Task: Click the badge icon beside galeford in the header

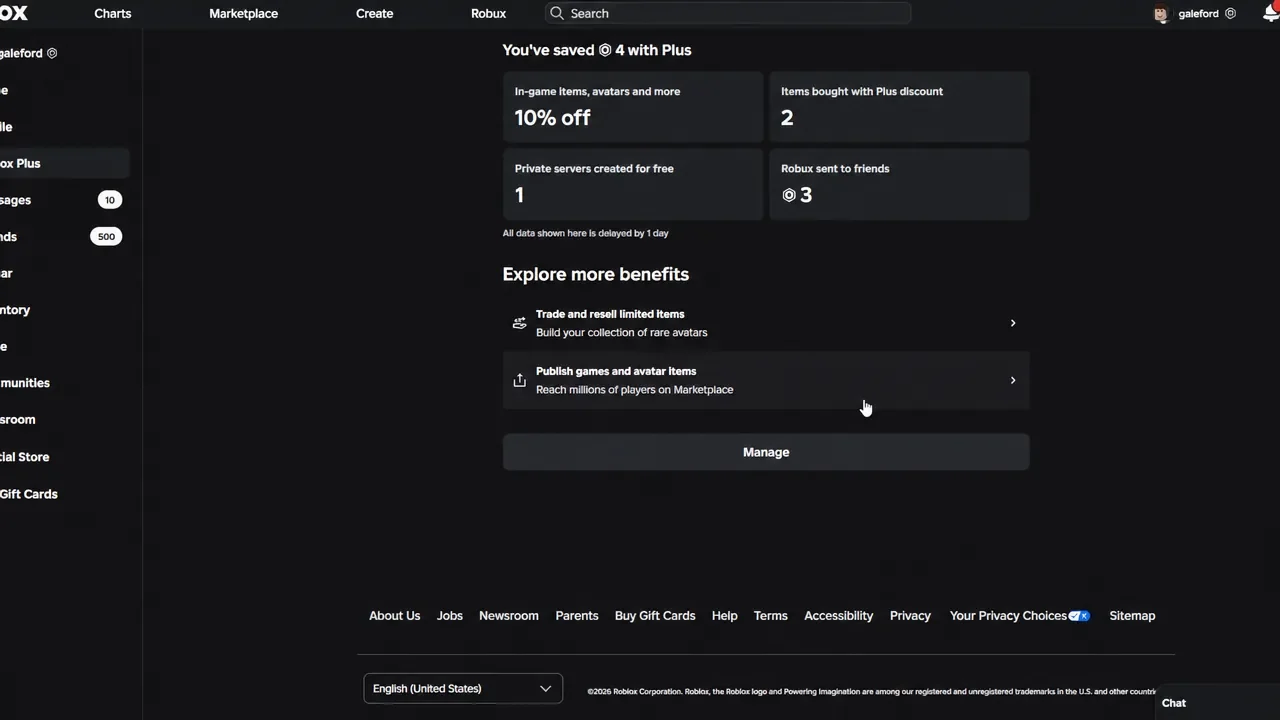Action: pyautogui.click(x=1230, y=14)
